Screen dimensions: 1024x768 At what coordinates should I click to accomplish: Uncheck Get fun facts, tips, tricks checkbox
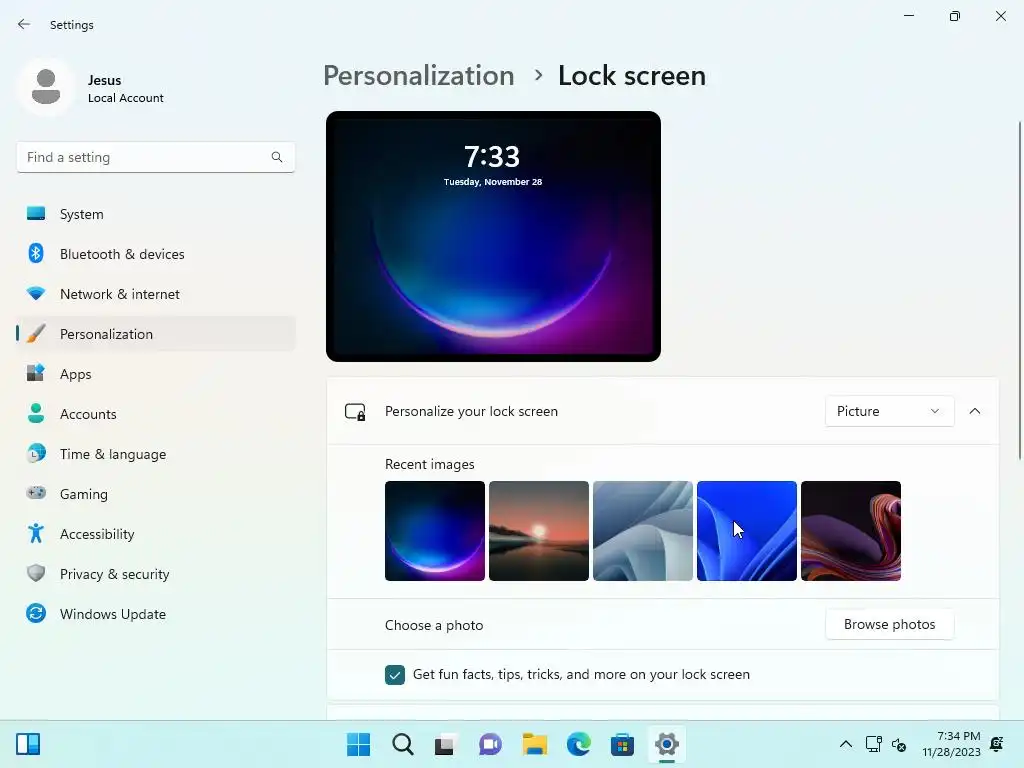point(395,675)
